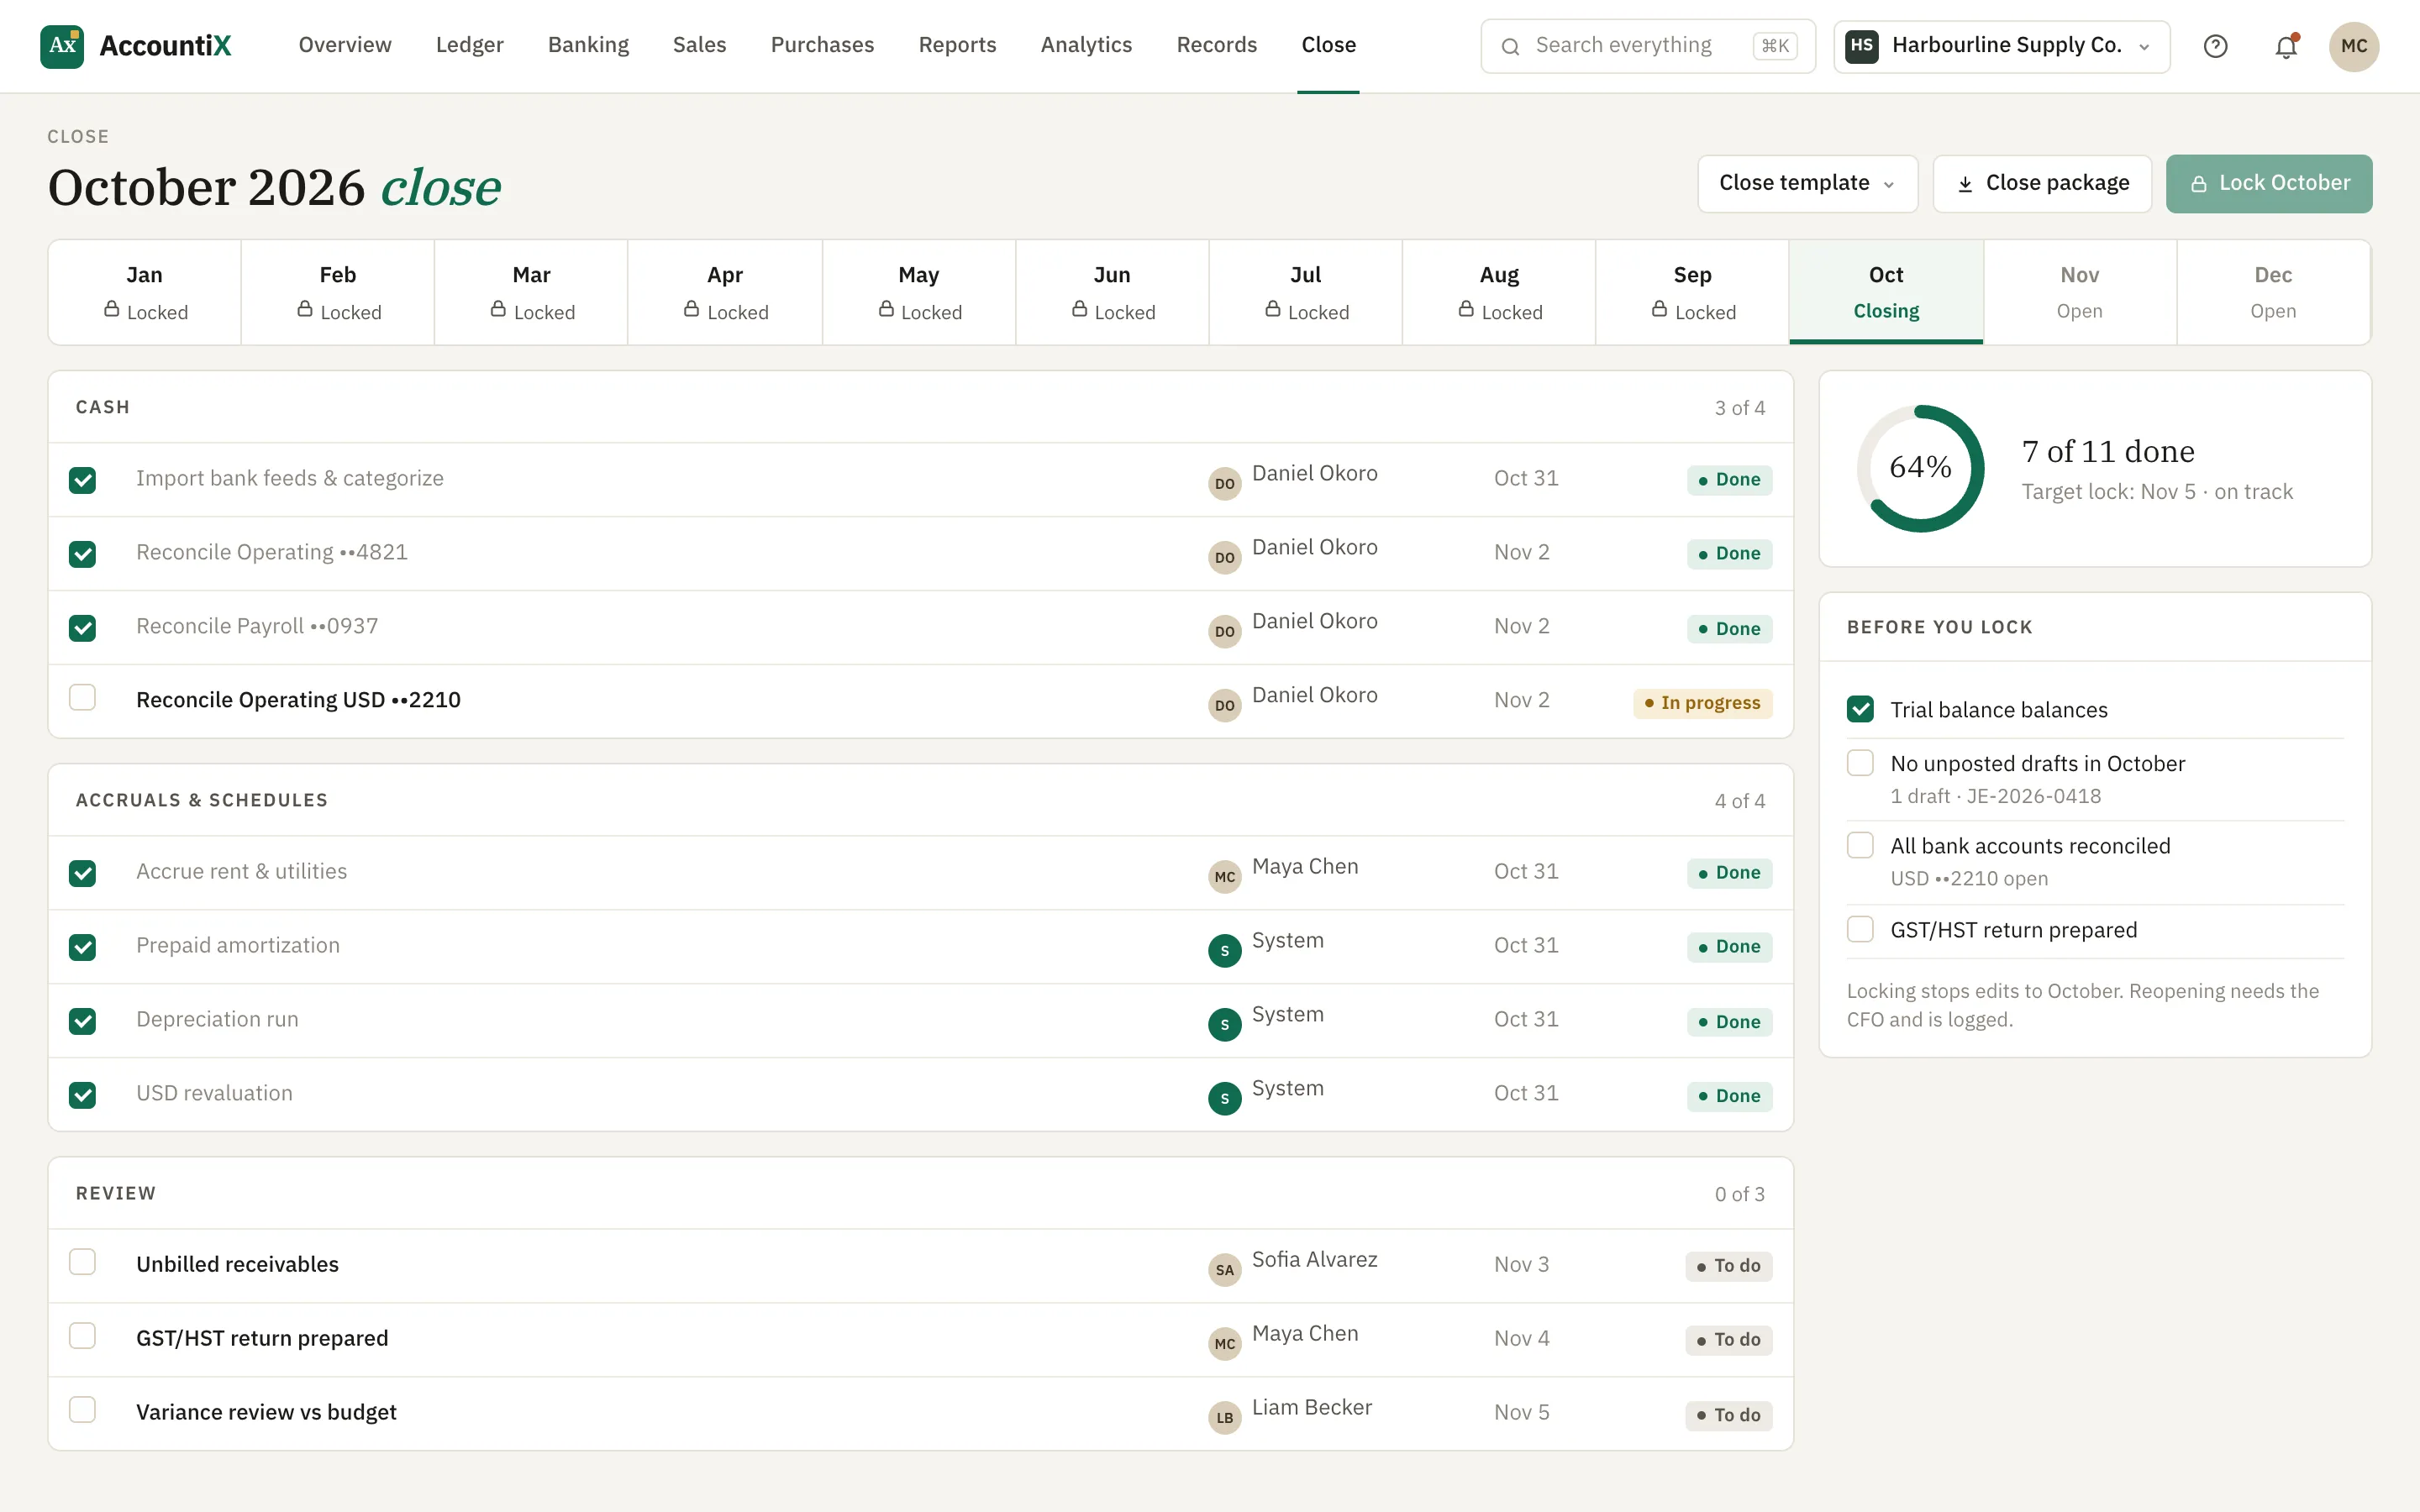Click the To do badge for Unbilled receivables
The image size is (2420, 1512).
[x=1729, y=1266]
